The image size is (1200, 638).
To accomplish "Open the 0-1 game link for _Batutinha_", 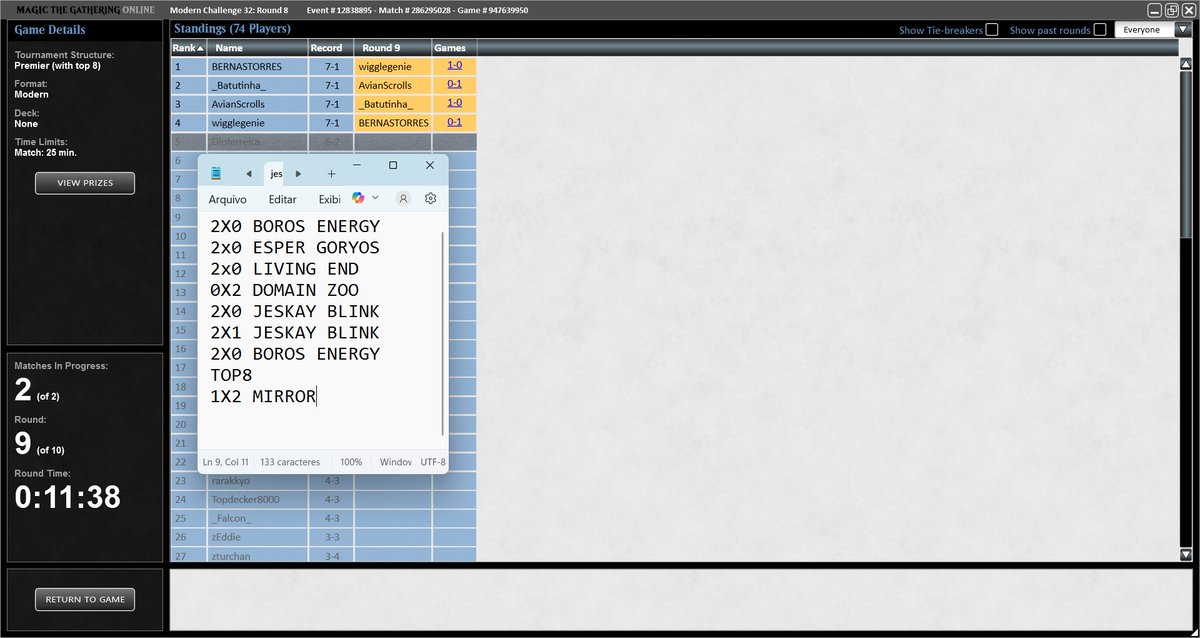I will point(454,84).
